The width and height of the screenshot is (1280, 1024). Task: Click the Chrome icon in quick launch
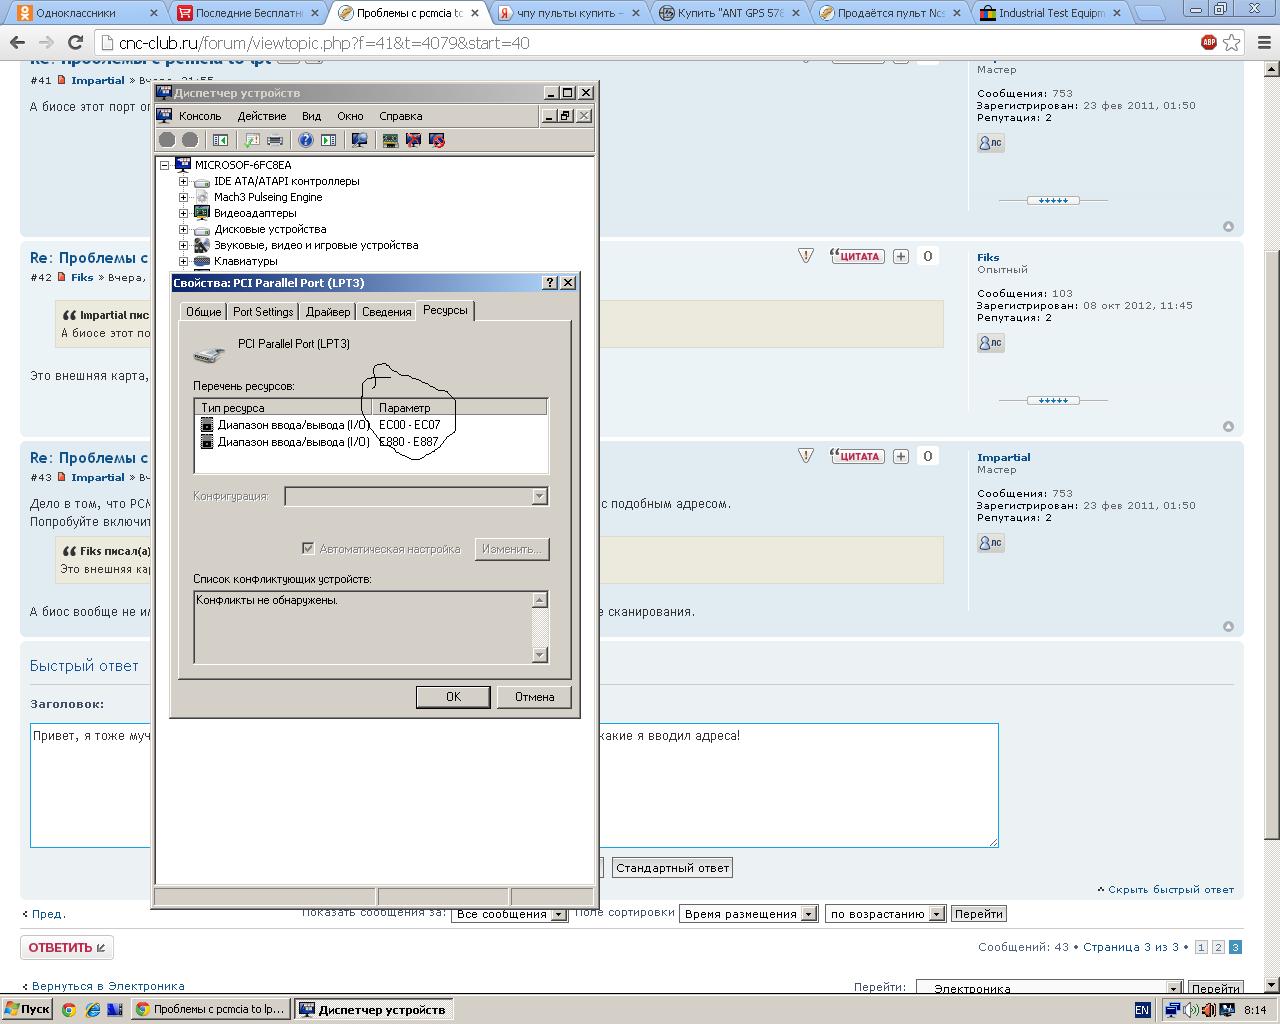(x=69, y=1010)
